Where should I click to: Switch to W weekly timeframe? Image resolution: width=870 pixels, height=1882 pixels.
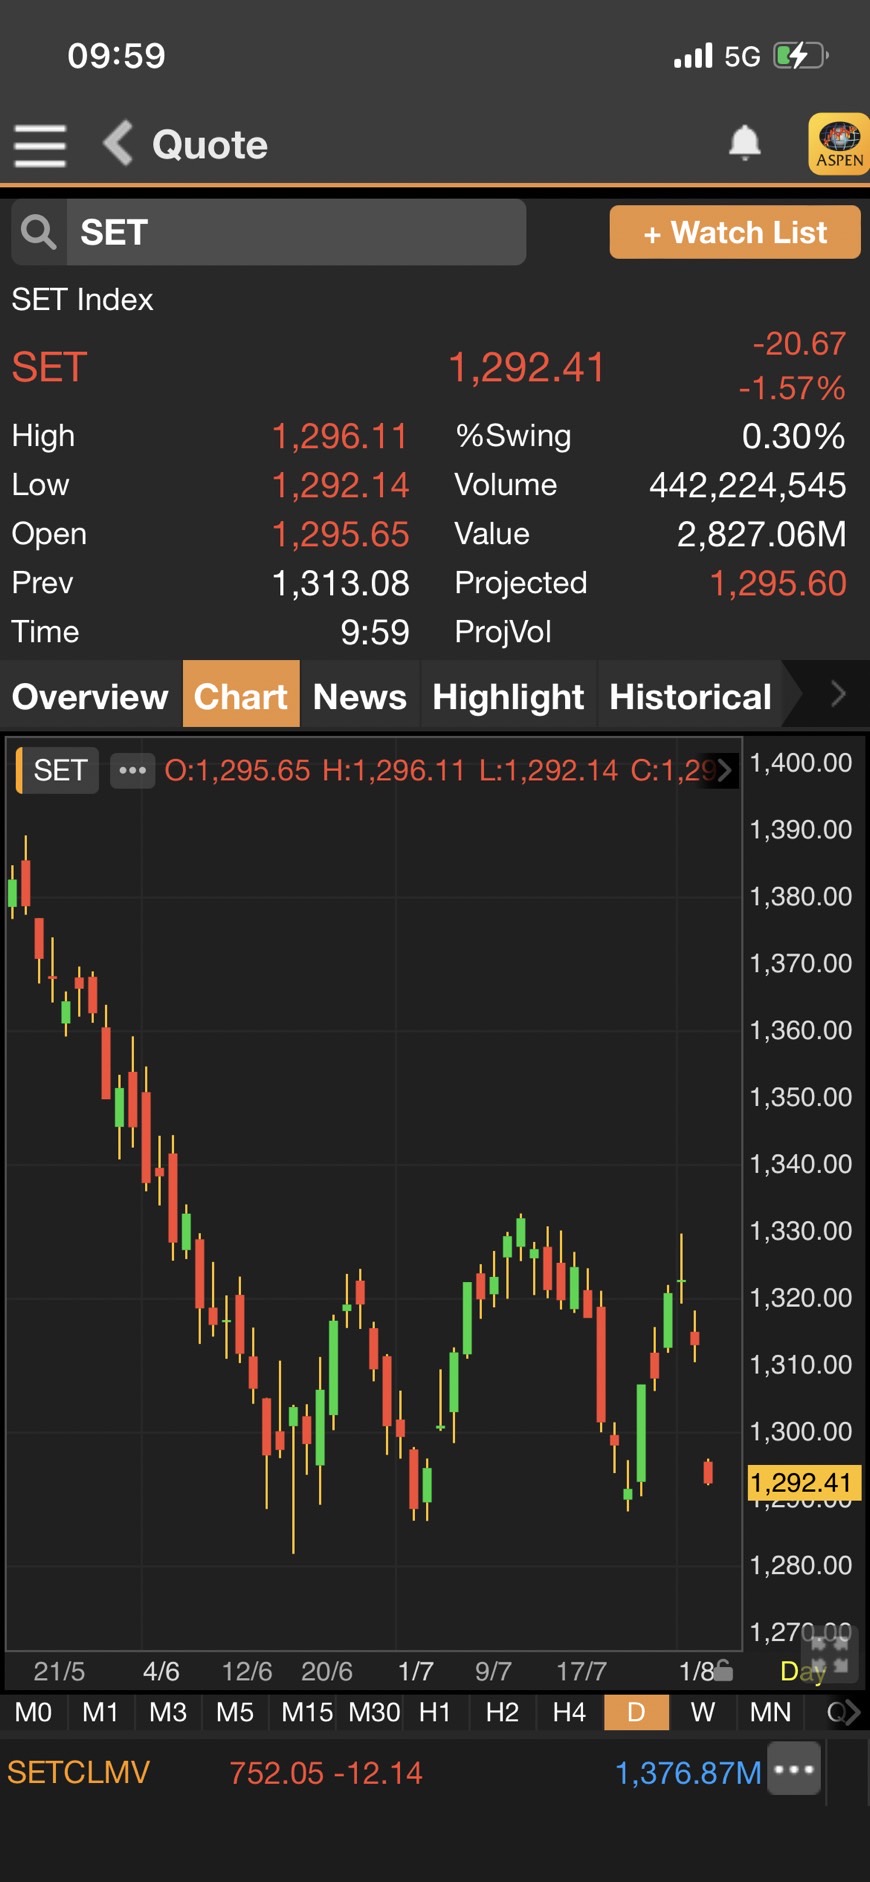703,1712
